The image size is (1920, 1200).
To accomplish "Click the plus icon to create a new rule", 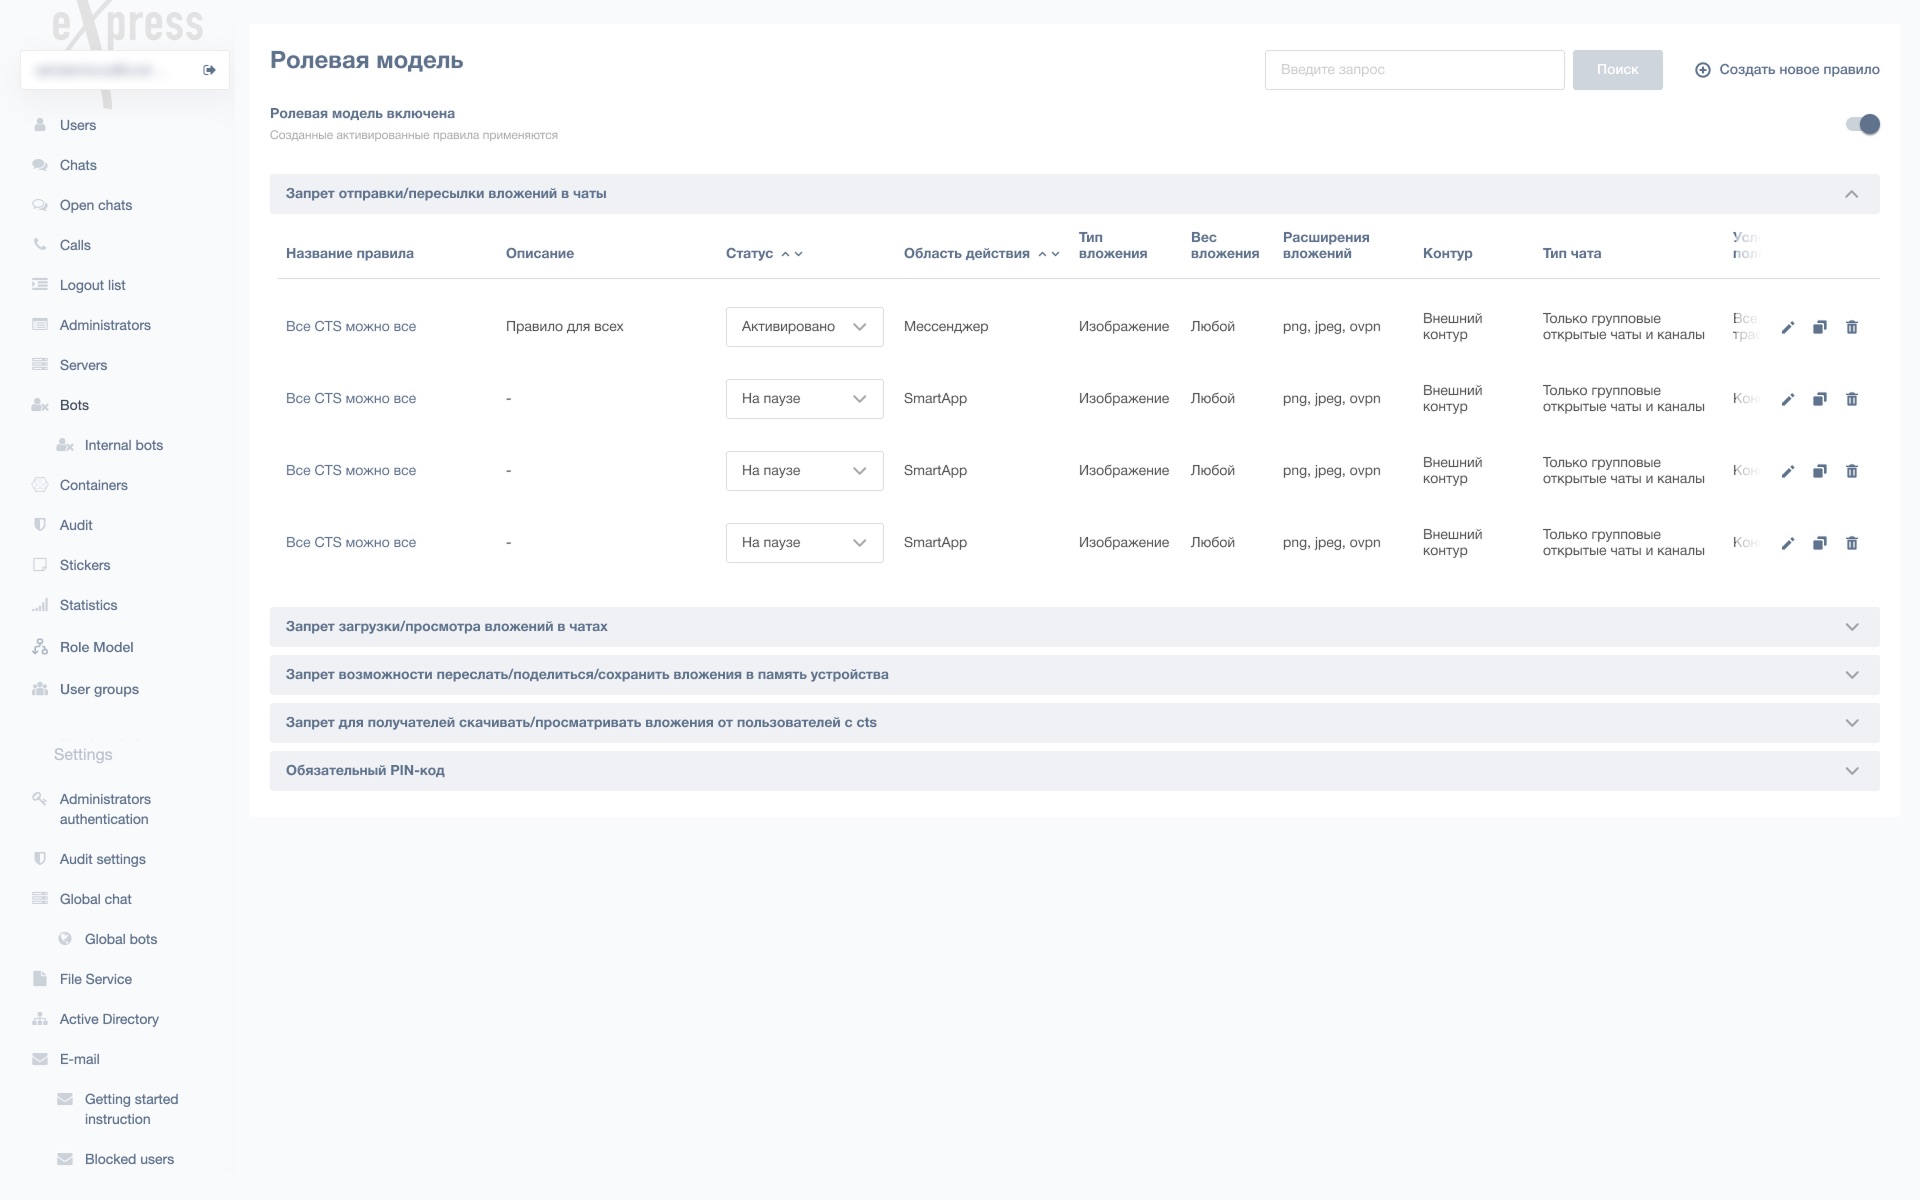I will (x=1702, y=70).
